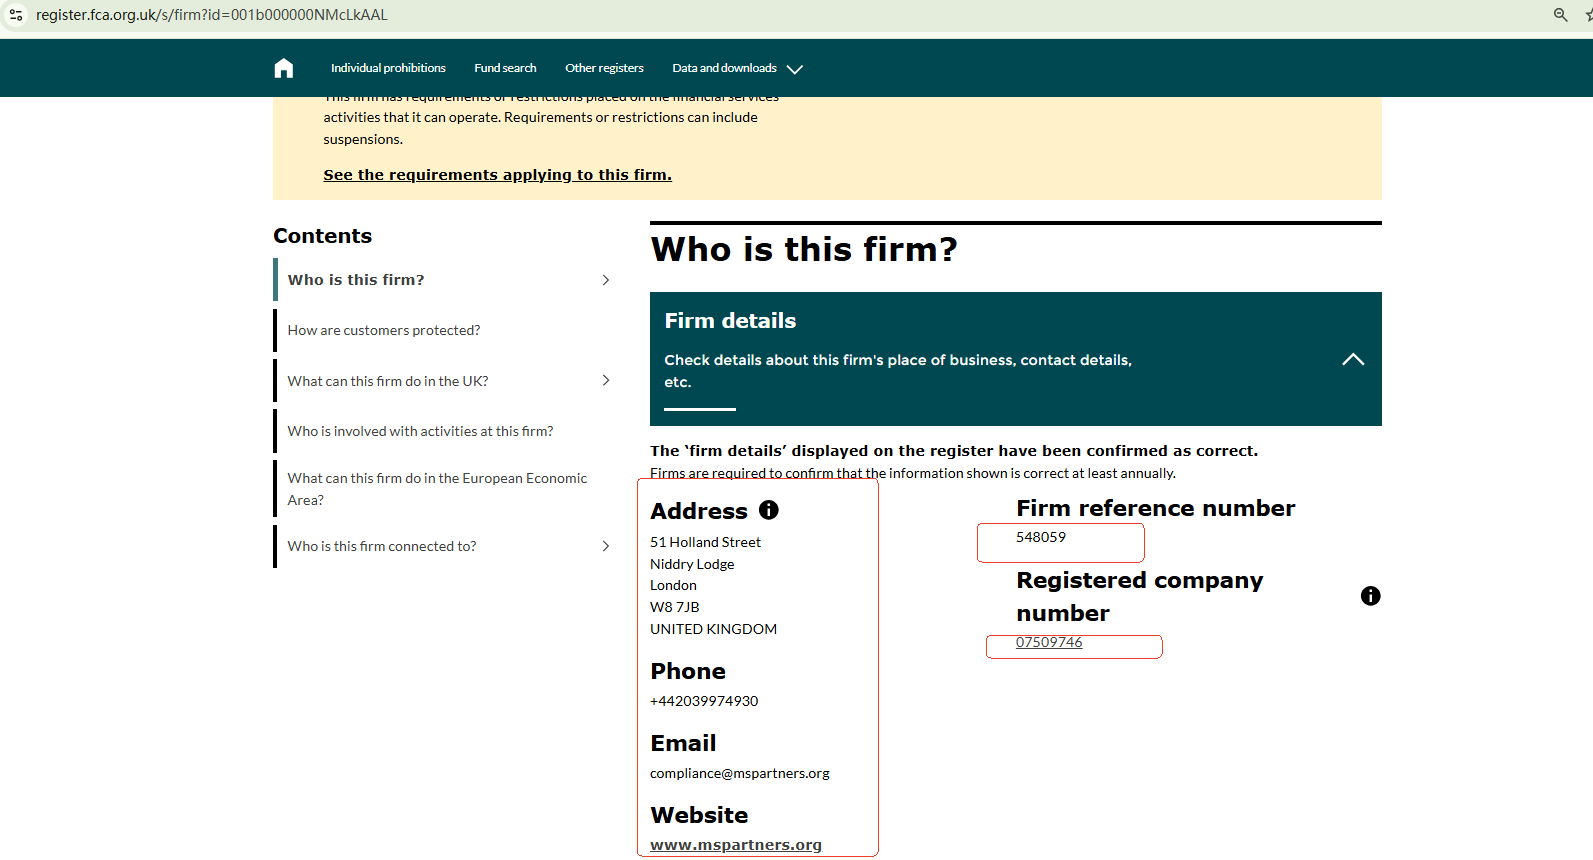This screenshot has width=1593, height=860.
Task: Click the 'Firm details' panel heading
Action: pyautogui.click(x=730, y=321)
